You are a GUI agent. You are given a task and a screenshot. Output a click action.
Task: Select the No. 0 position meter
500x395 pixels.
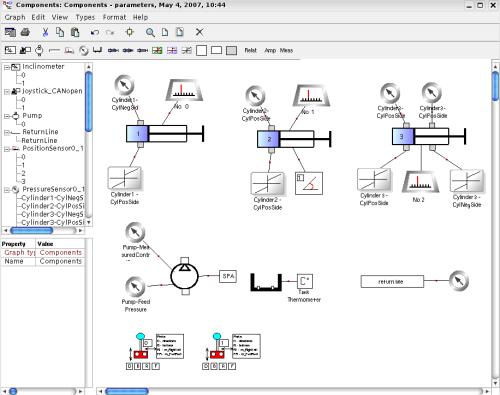tap(184, 90)
